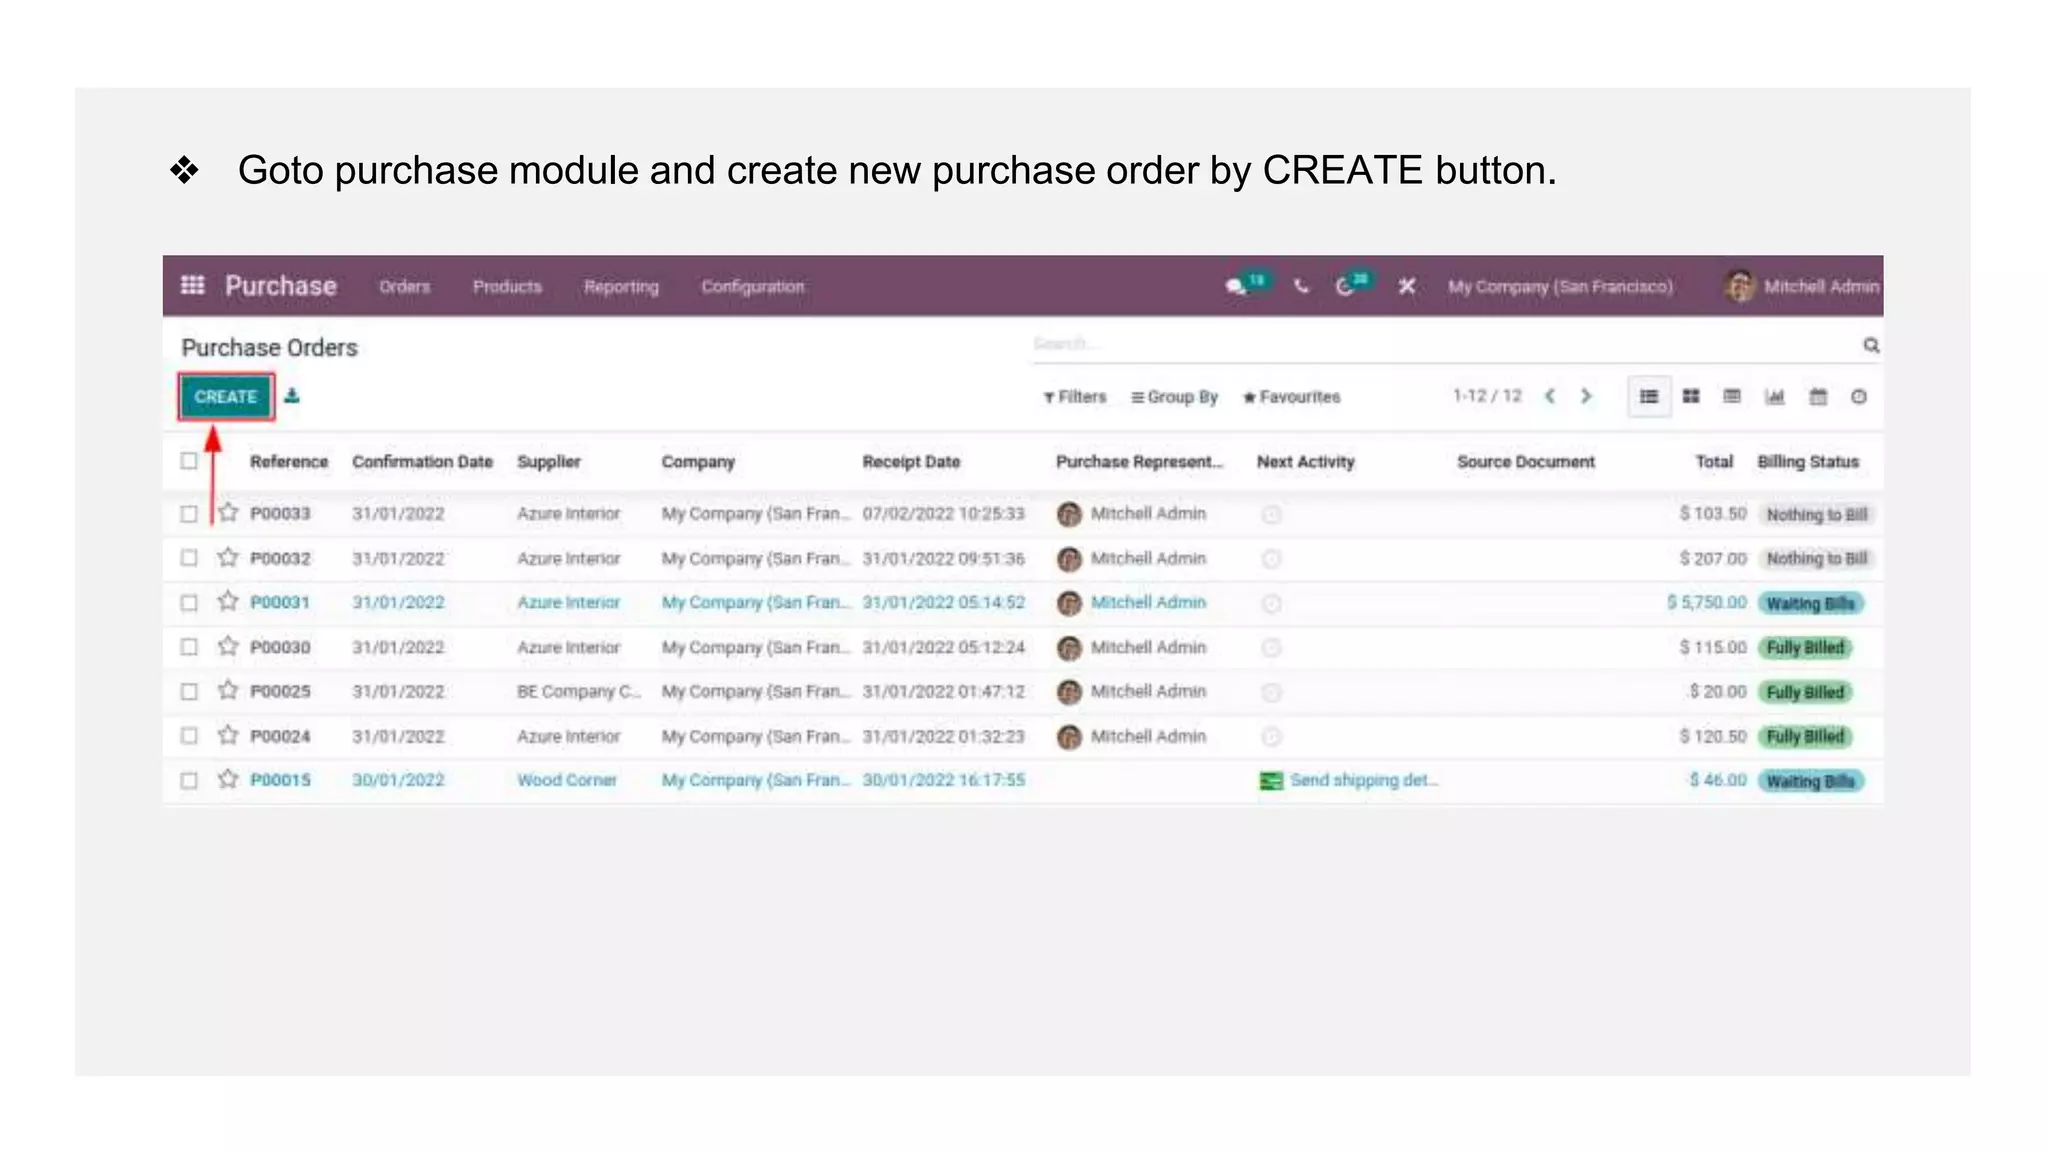
Task: Check the box for P00025
Action: coord(189,691)
